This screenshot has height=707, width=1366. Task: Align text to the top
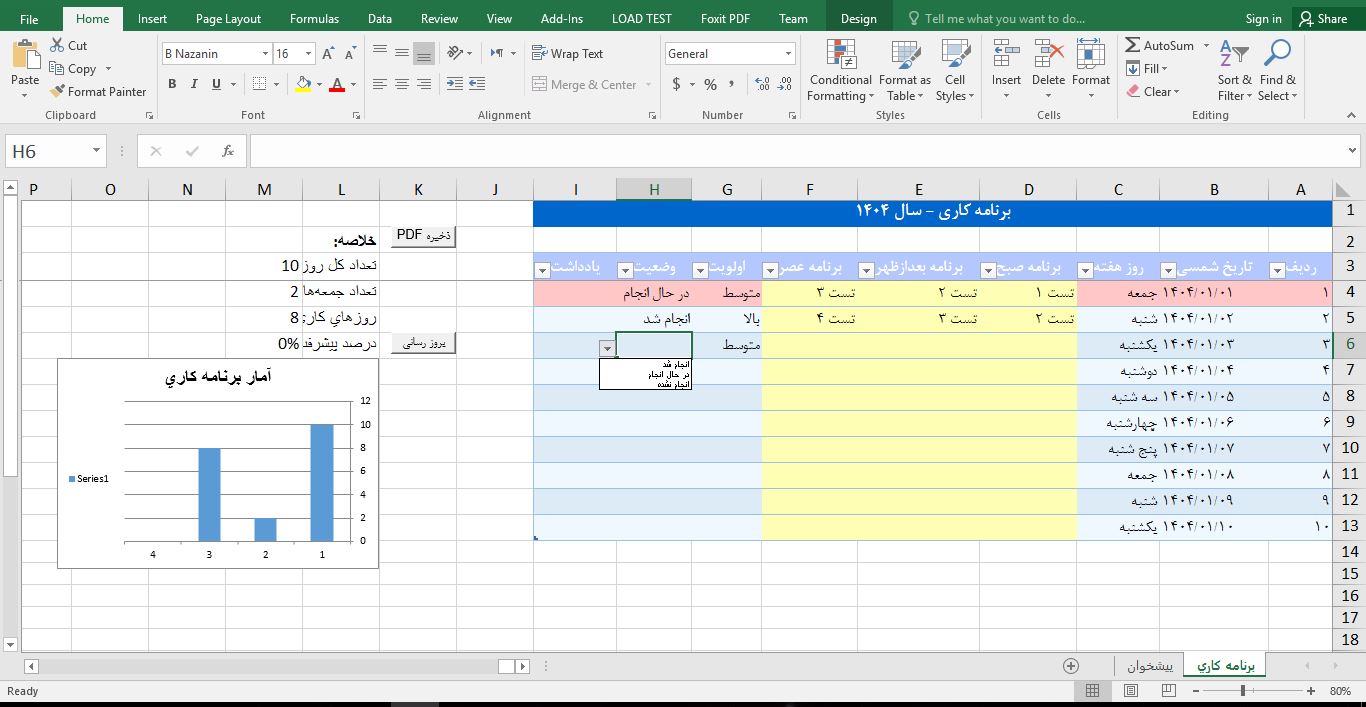coord(380,52)
